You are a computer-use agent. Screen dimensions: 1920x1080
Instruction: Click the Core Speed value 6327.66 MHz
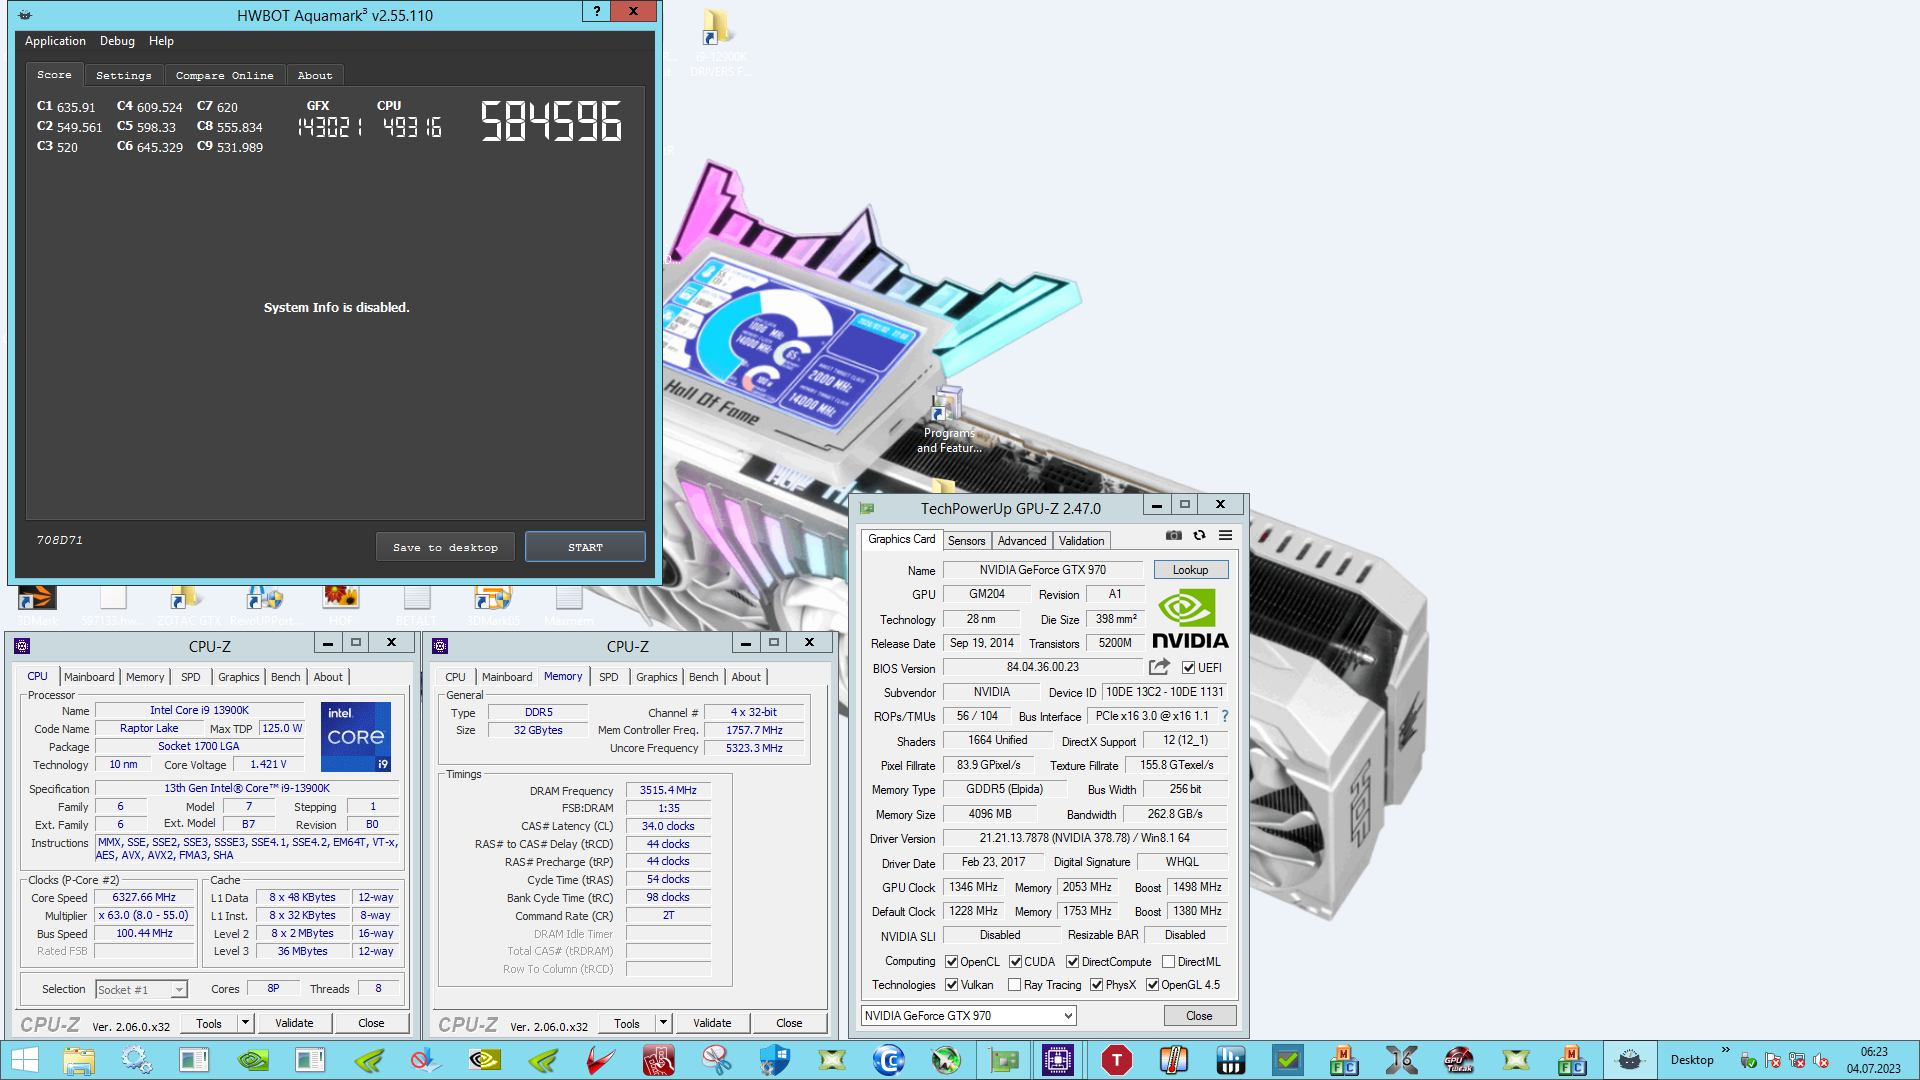144,898
